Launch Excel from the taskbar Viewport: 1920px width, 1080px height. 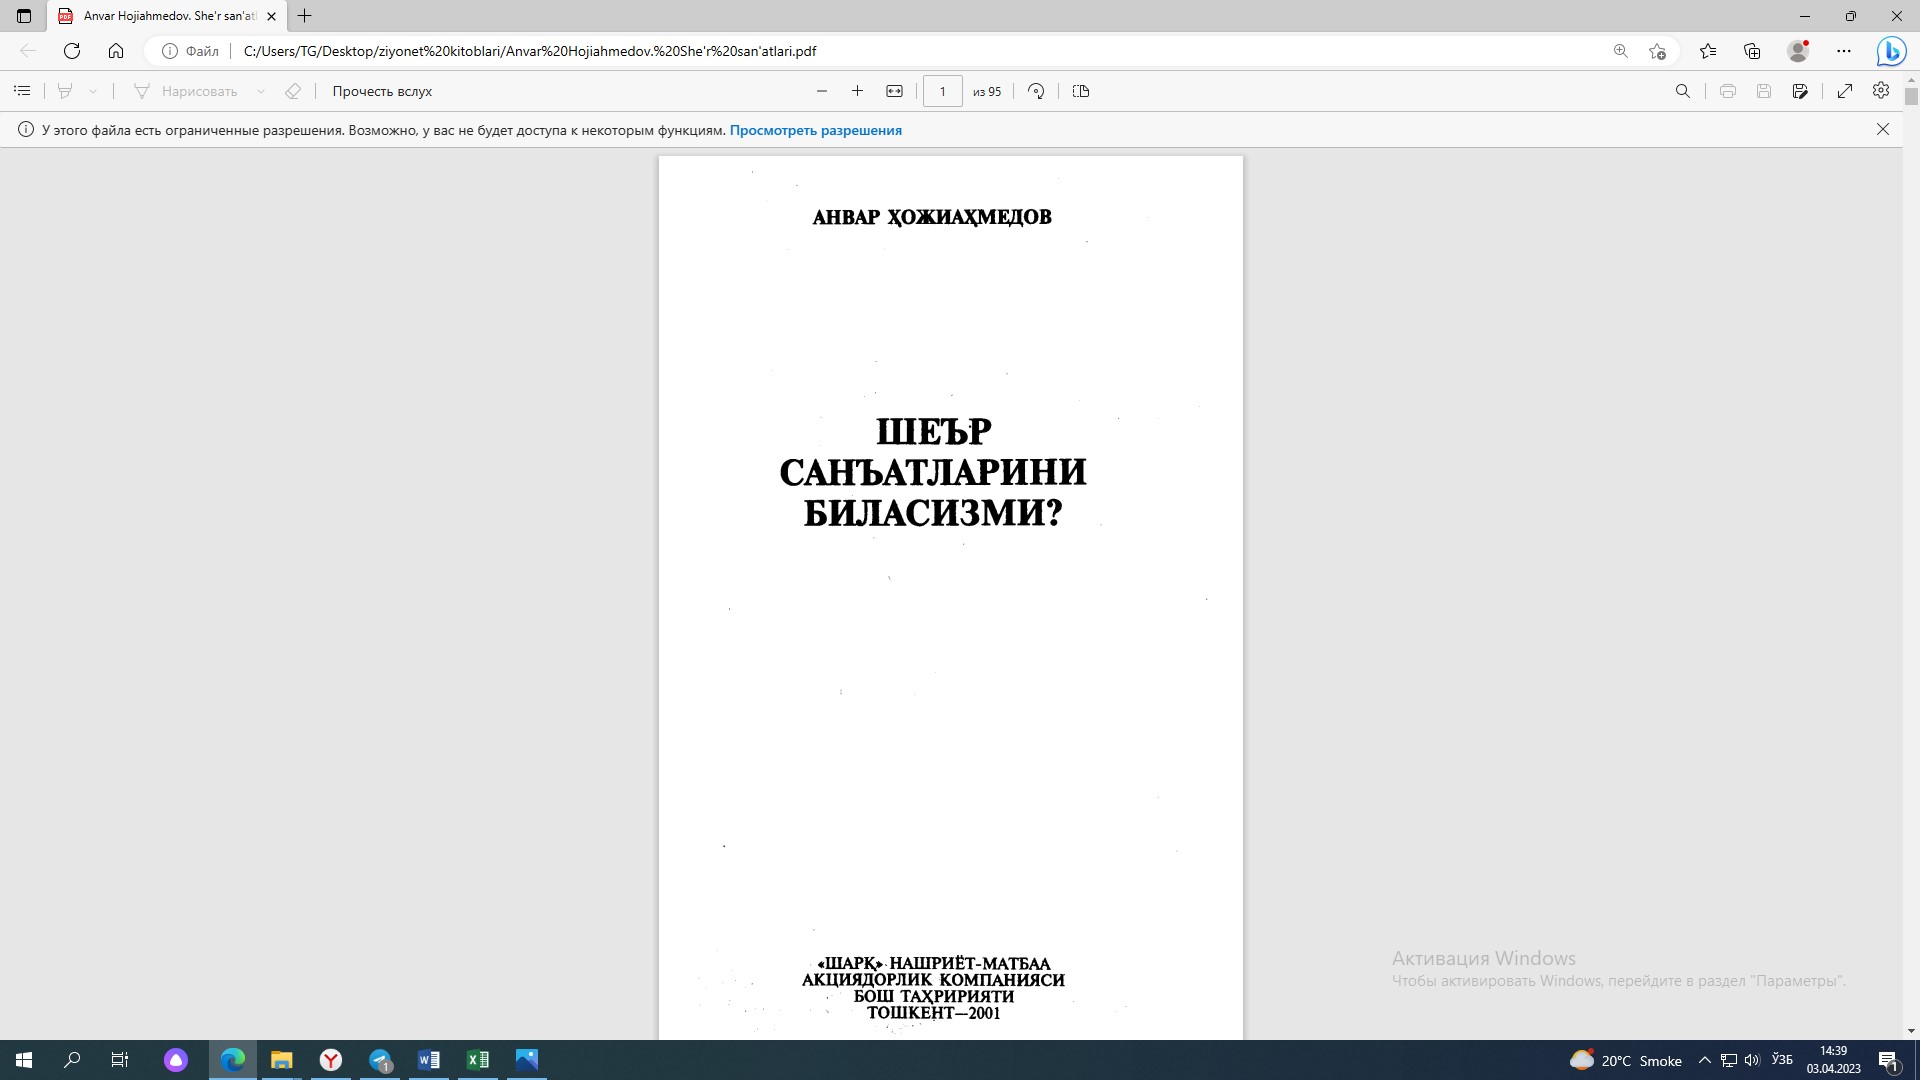pos(478,1059)
